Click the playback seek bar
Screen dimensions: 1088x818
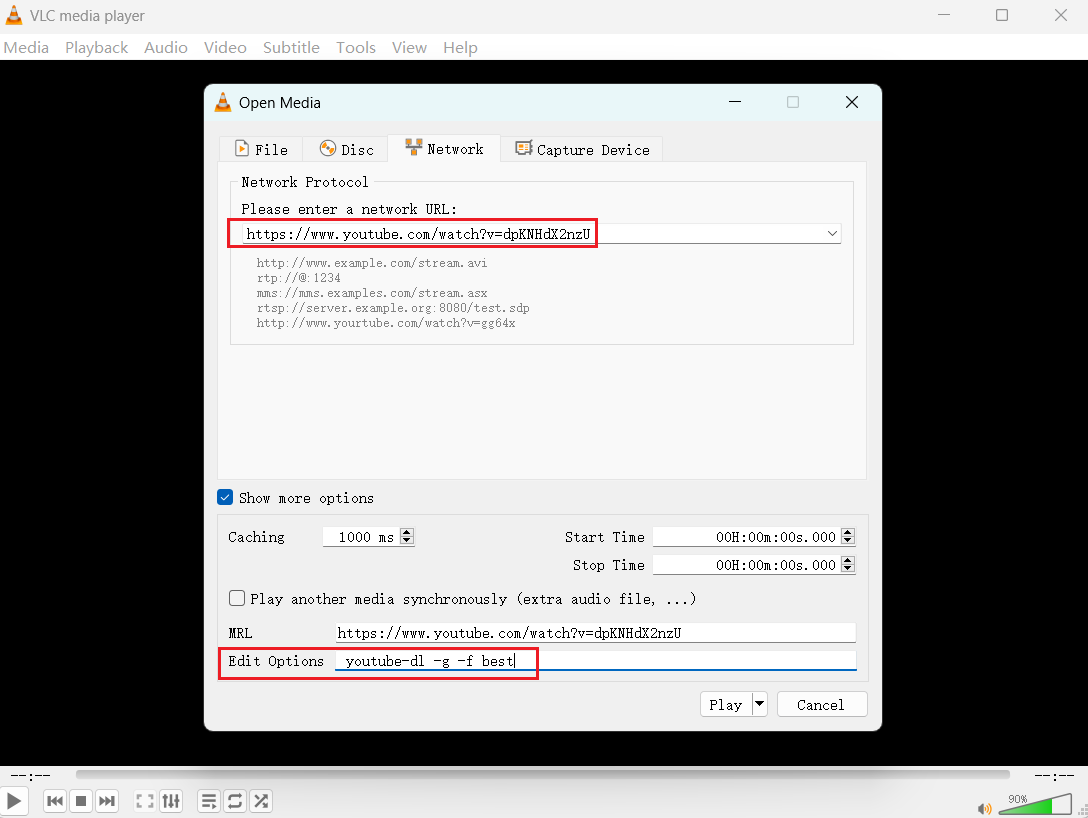[x=543, y=774]
